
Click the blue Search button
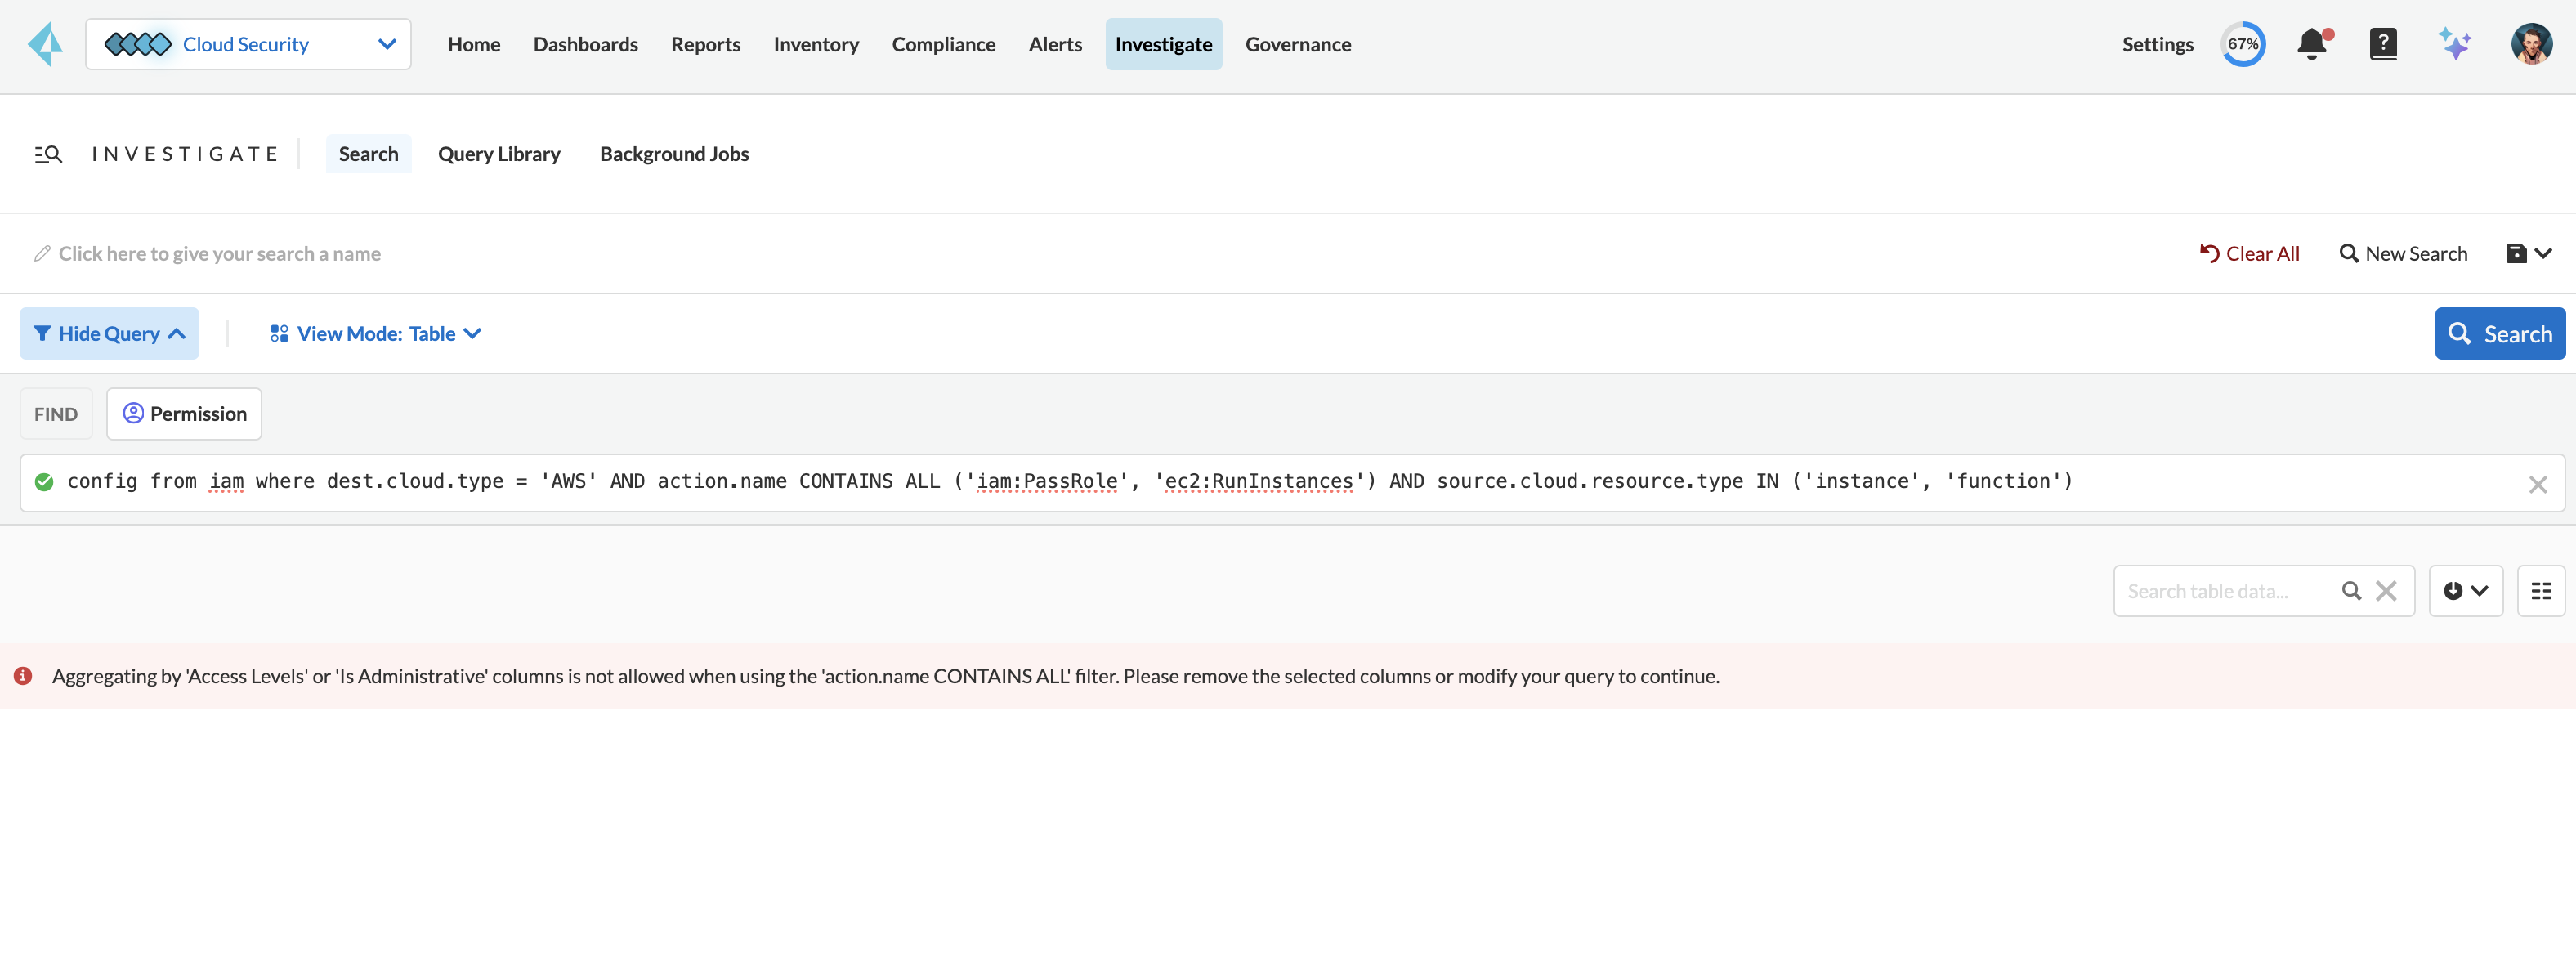(x=2499, y=334)
